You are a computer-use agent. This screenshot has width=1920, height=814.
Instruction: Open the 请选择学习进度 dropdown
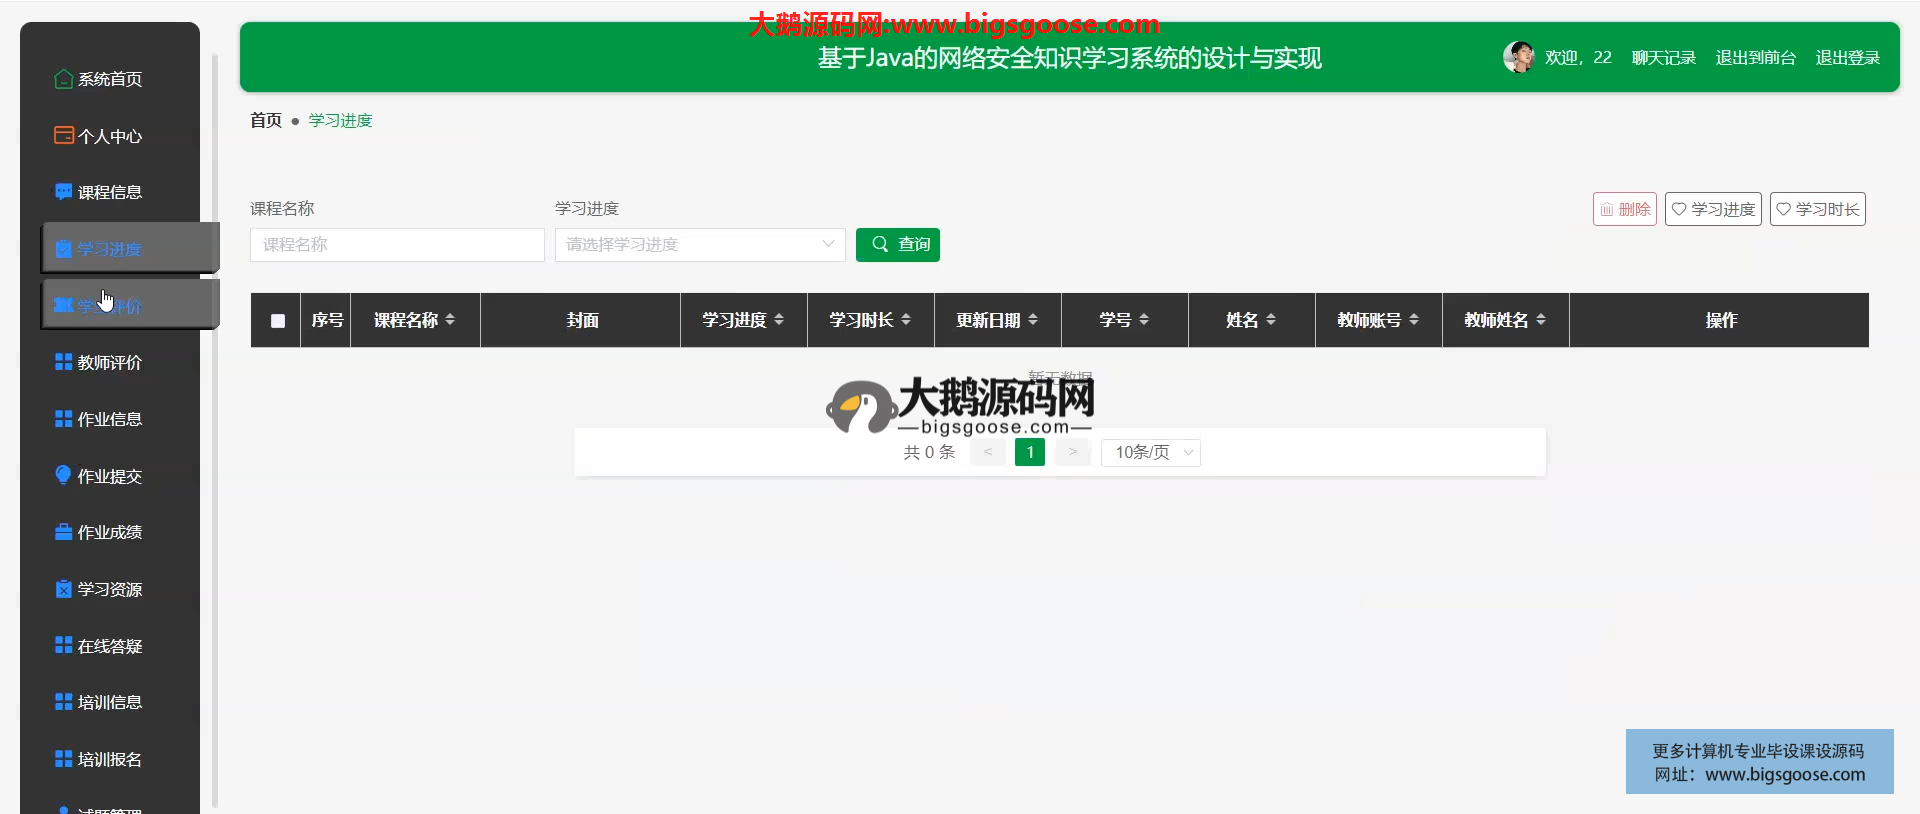[700, 245]
